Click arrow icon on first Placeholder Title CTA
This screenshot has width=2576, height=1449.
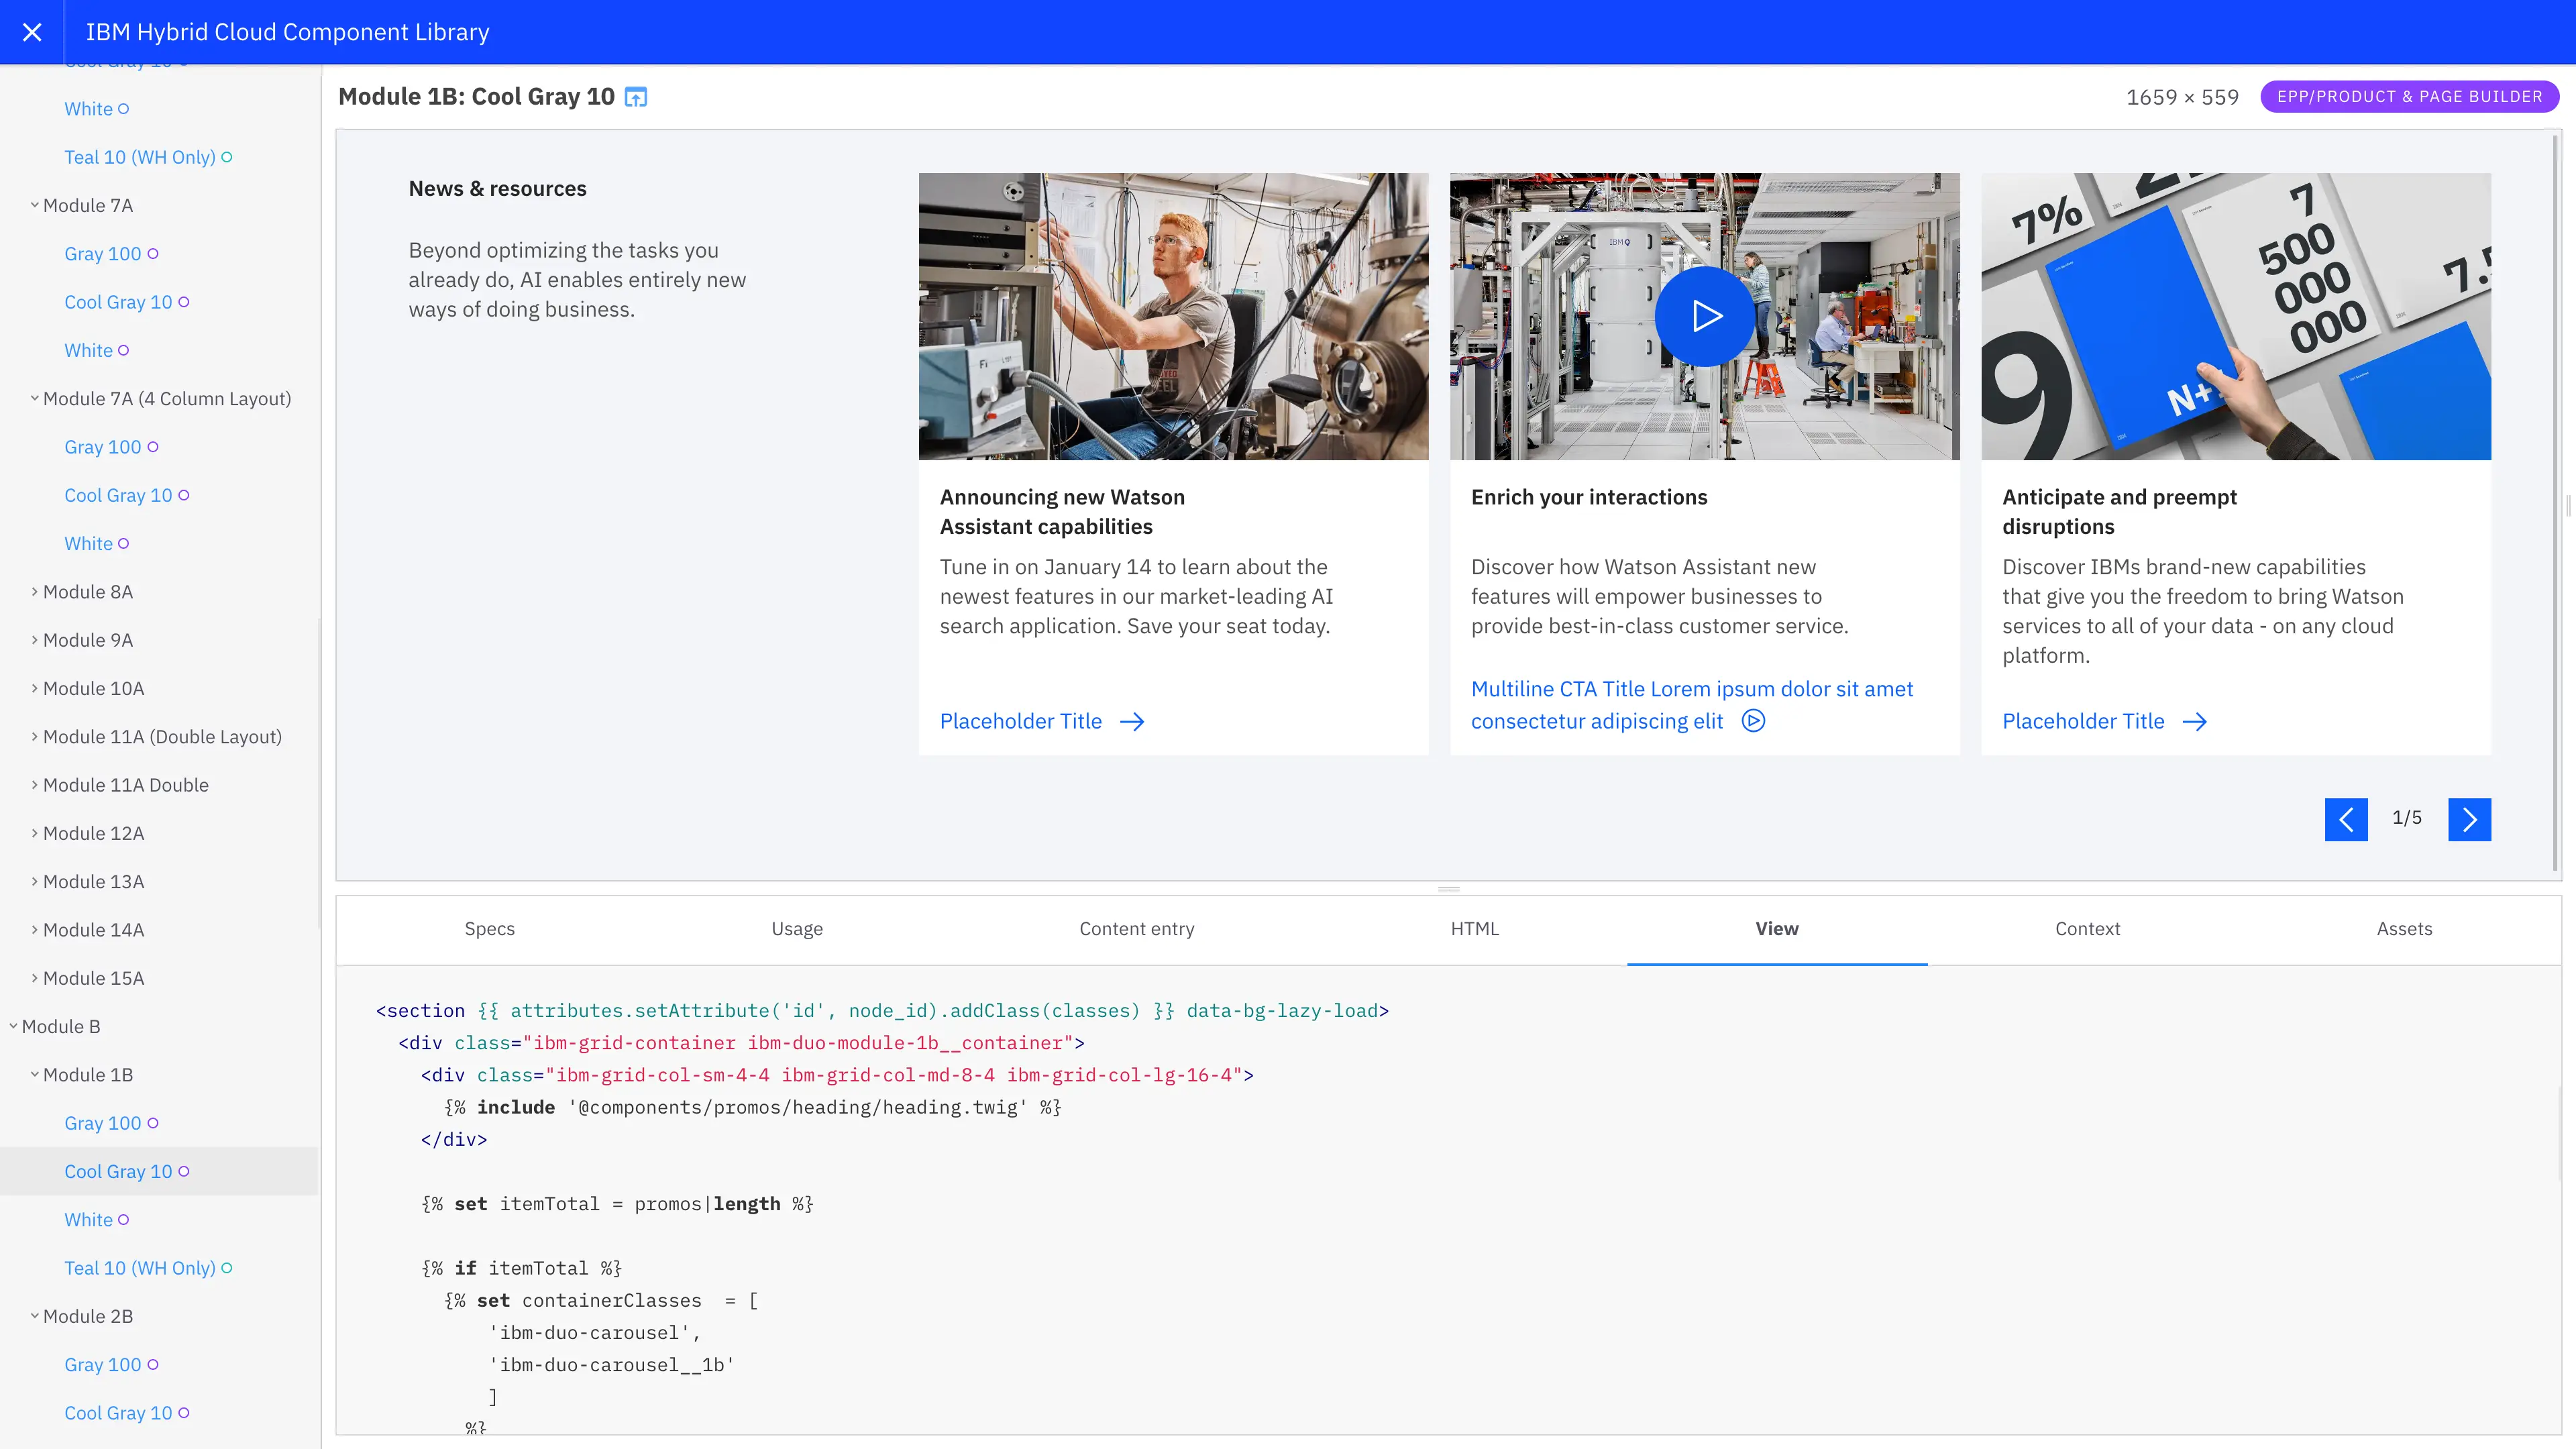point(1133,721)
